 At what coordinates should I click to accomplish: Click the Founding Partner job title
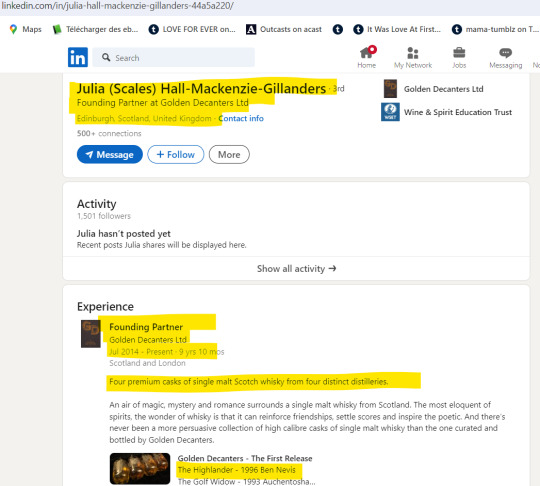pyautogui.click(x=146, y=327)
